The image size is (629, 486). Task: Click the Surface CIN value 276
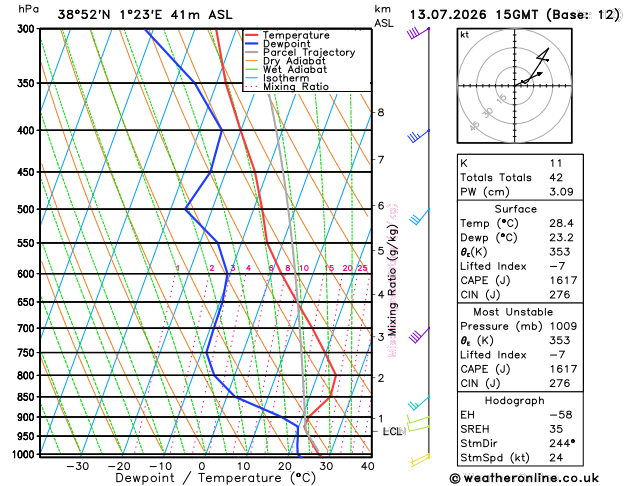tap(560, 295)
